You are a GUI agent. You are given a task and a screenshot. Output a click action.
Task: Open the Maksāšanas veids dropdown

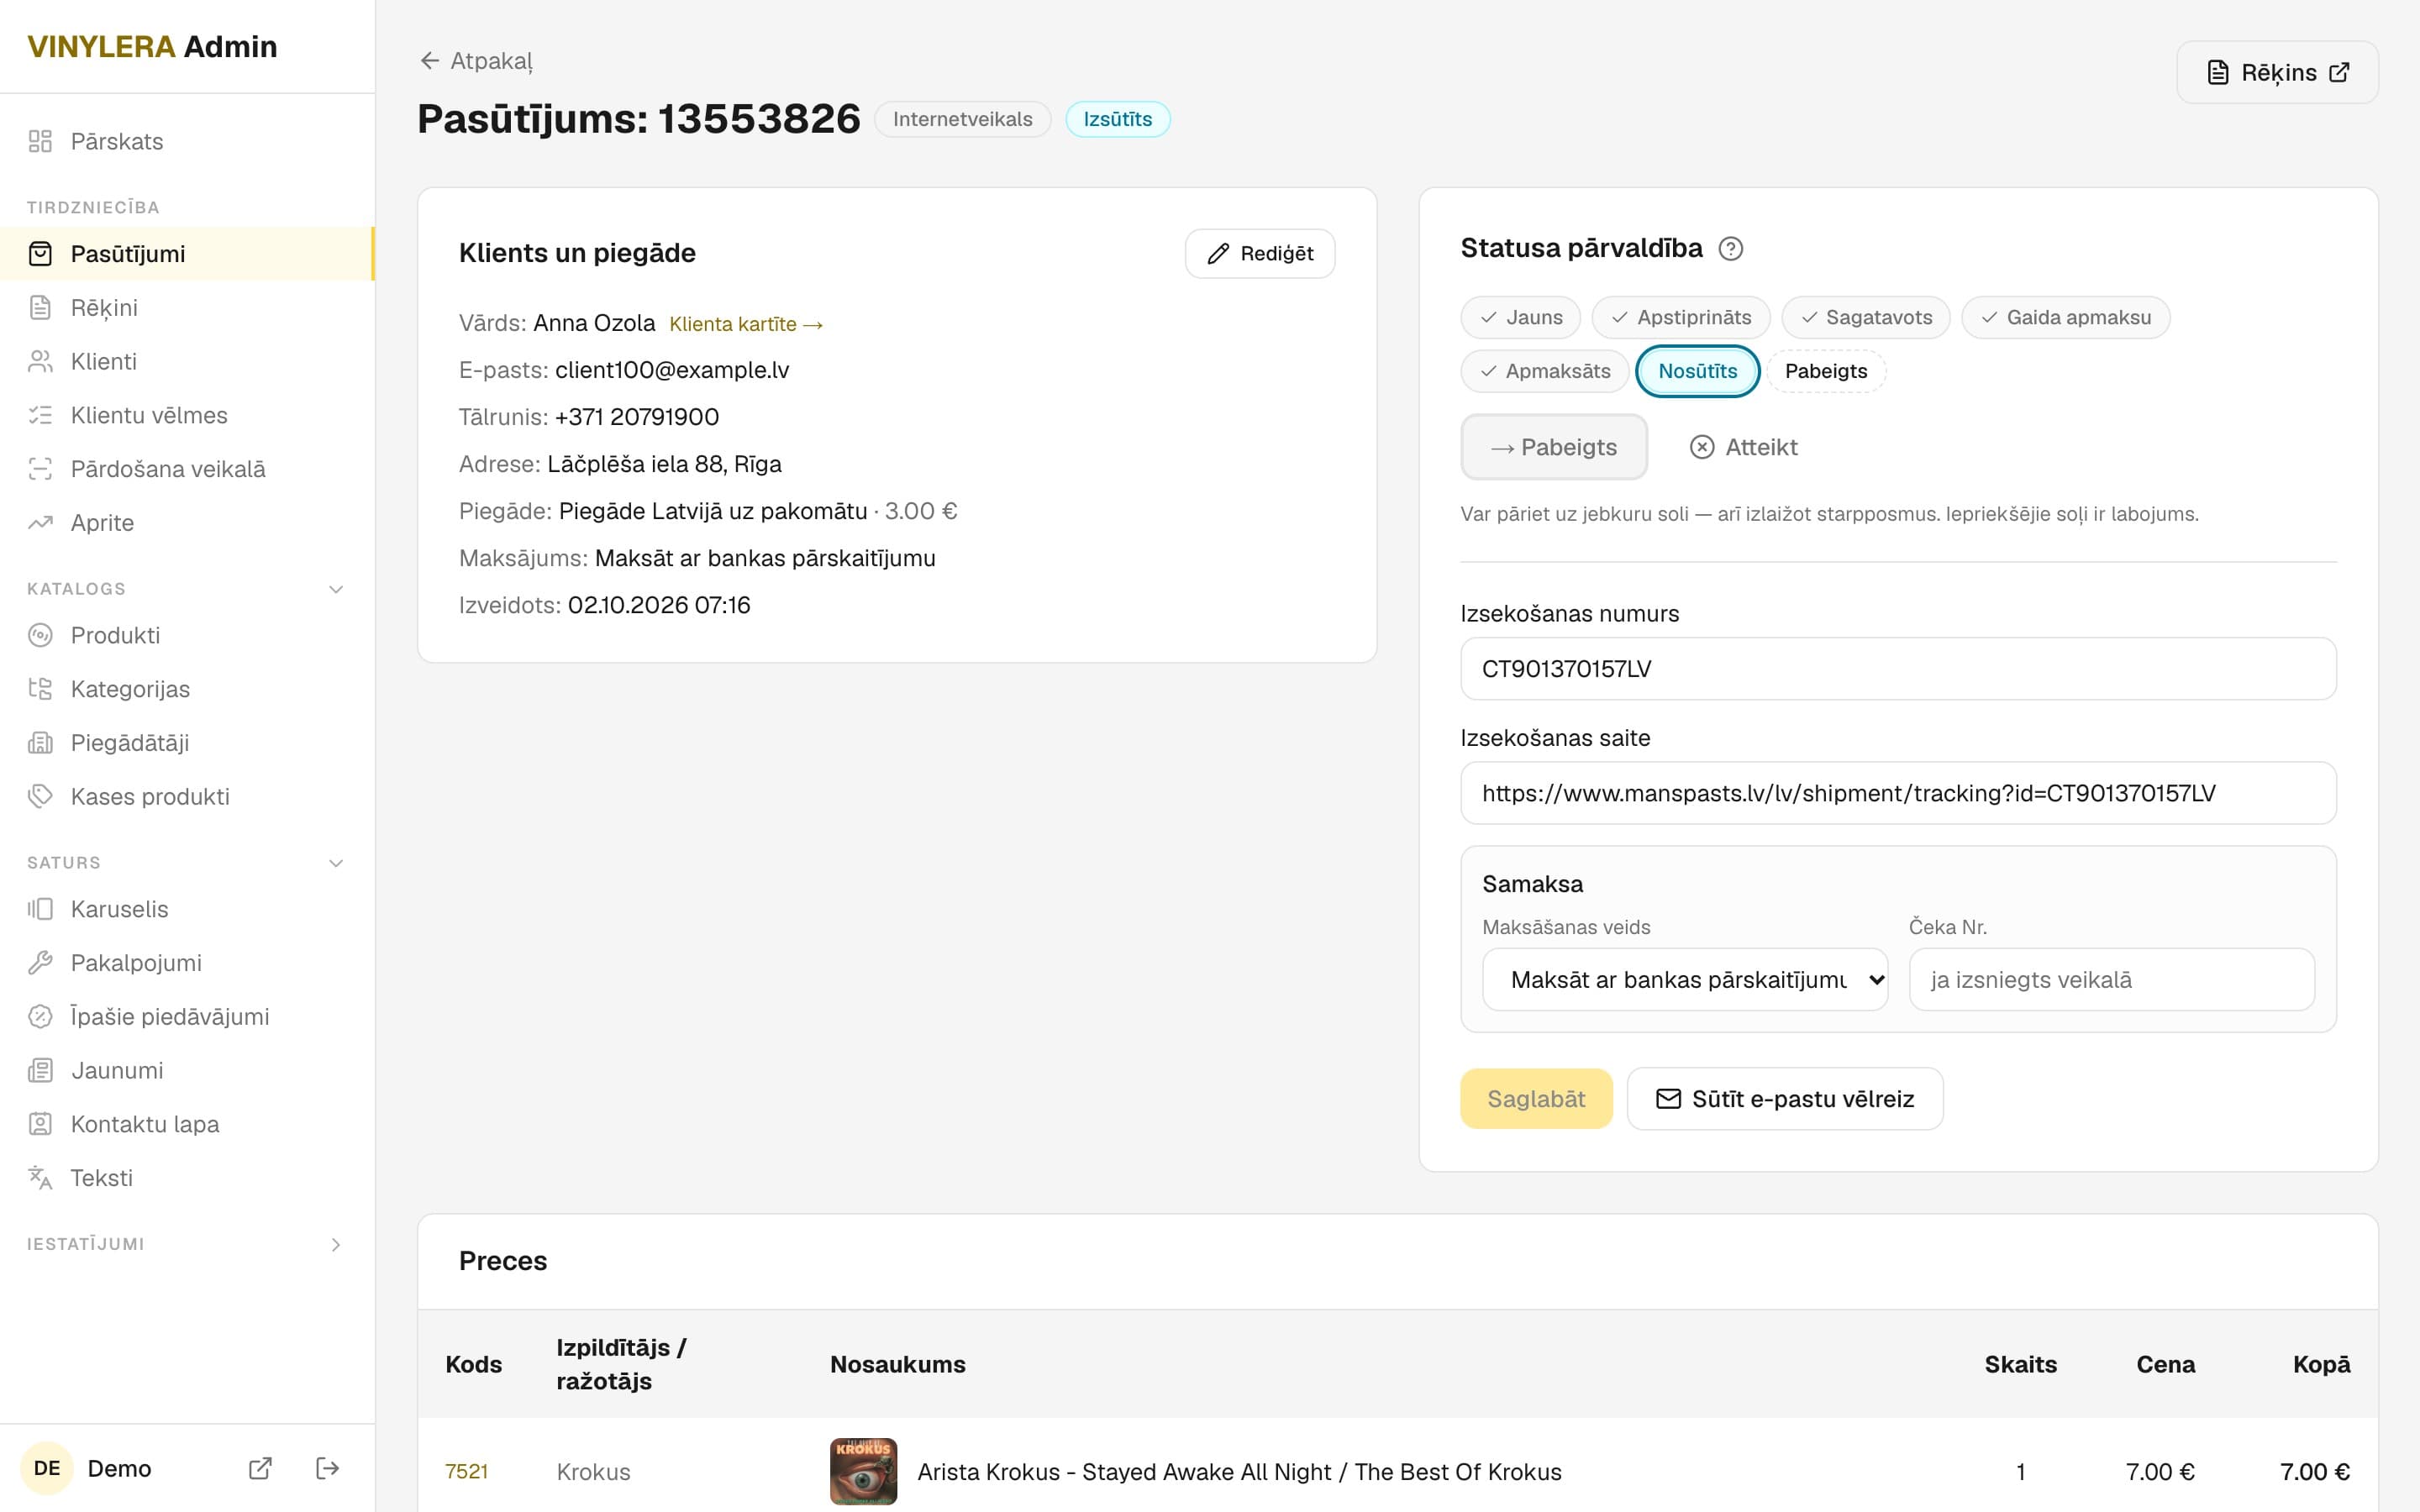(x=1685, y=980)
